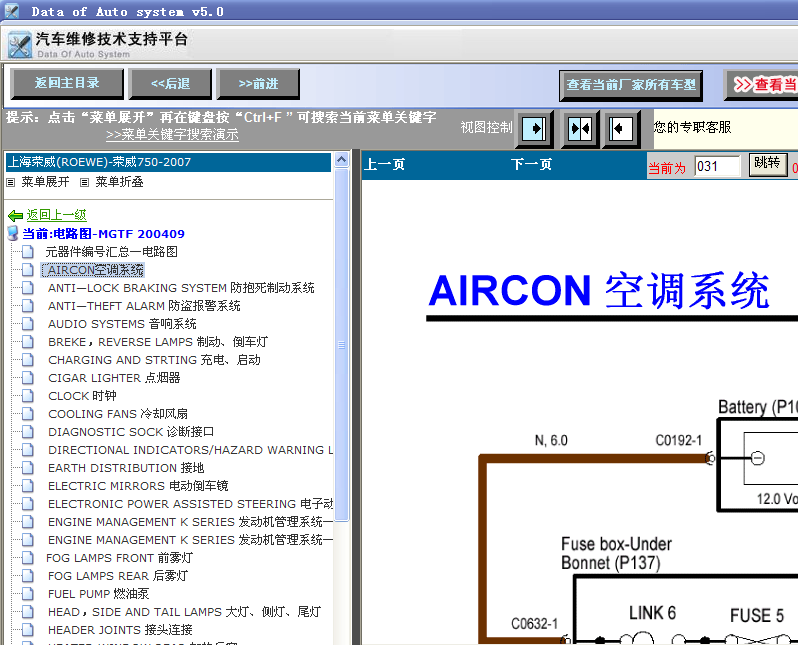The image size is (798, 645).
Task: Click page icon beside COOLING FANS
Action: 27,414
